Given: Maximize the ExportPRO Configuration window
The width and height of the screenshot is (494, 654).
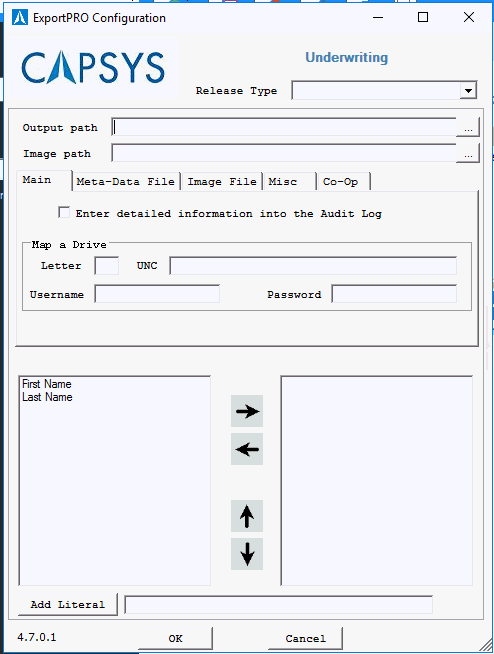Looking at the screenshot, I should click(423, 17).
